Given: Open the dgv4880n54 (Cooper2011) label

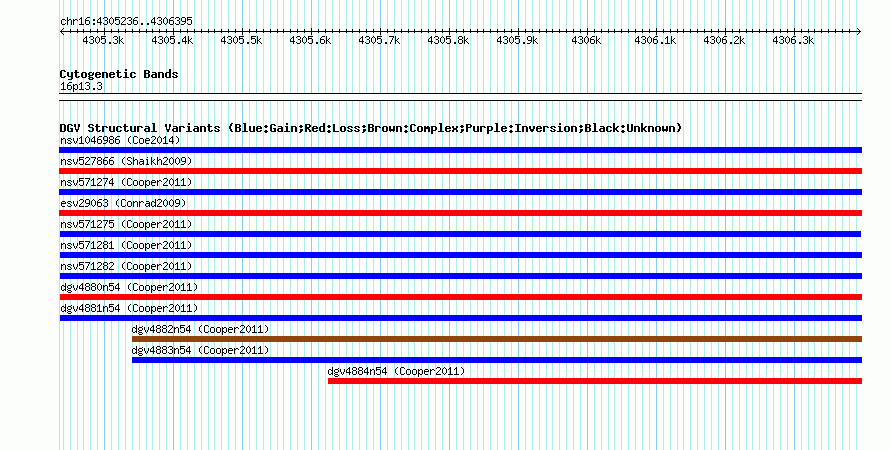Looking at the screenshot, I should [129, 287].
